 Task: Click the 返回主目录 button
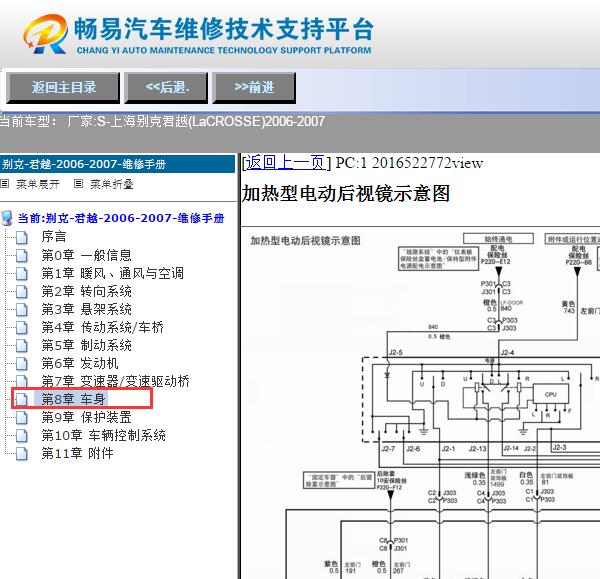click(63, 88)
